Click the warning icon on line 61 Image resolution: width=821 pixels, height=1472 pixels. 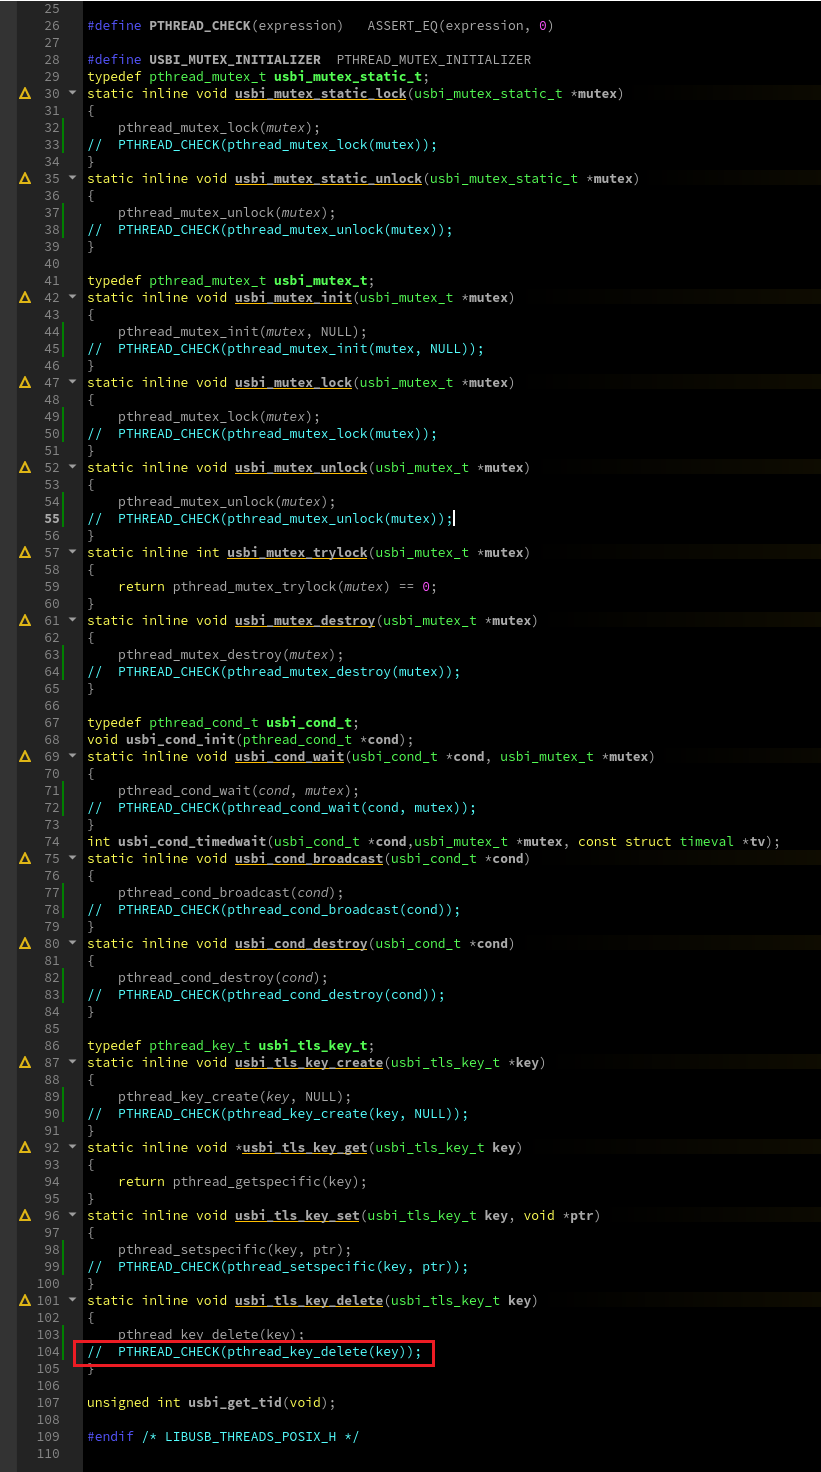25,621
